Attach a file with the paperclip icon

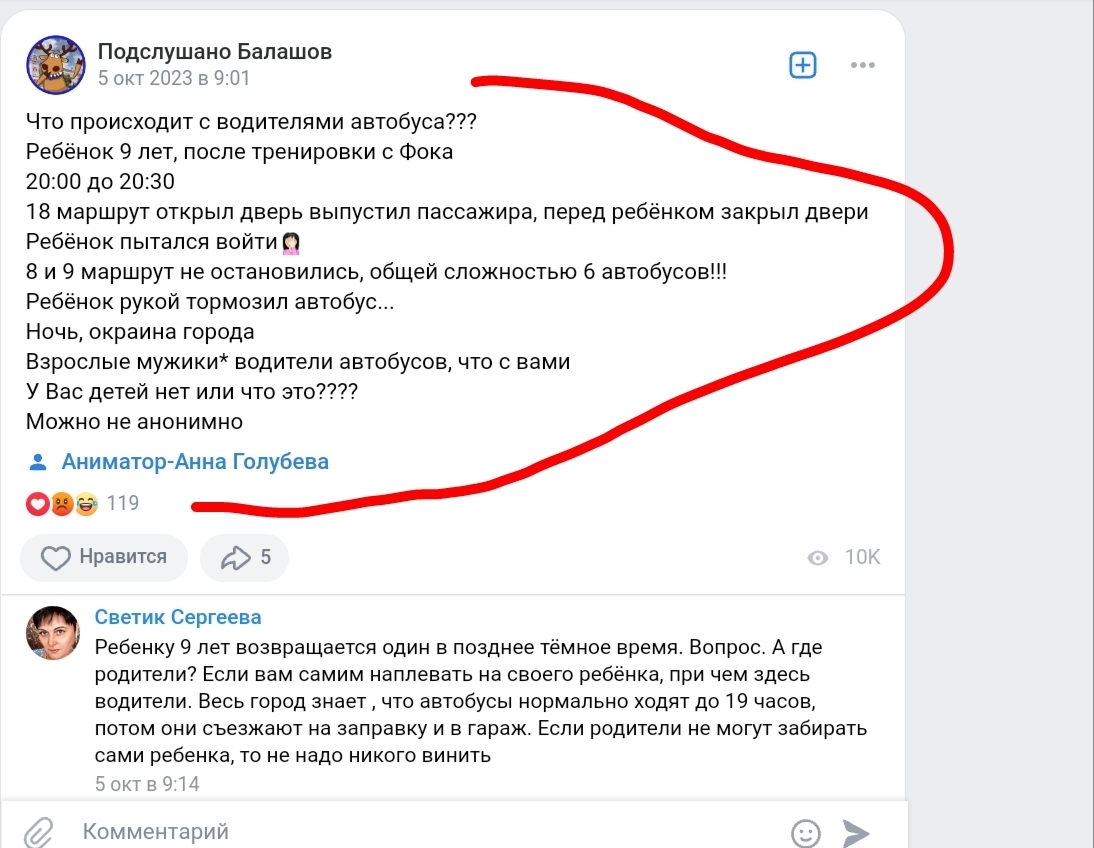click(x=38, y=832)
